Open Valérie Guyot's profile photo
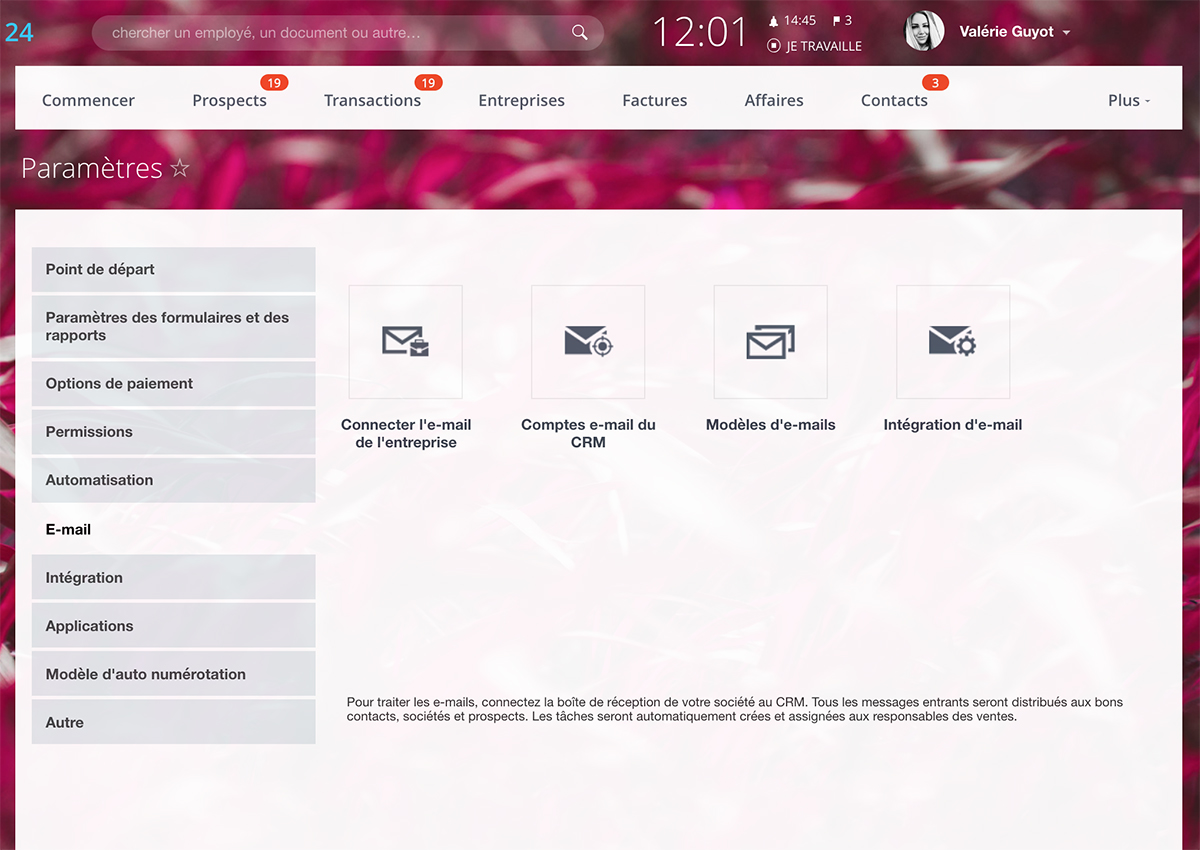The width and height of the screenshot is (1200, 850). (x=924, y=32)
